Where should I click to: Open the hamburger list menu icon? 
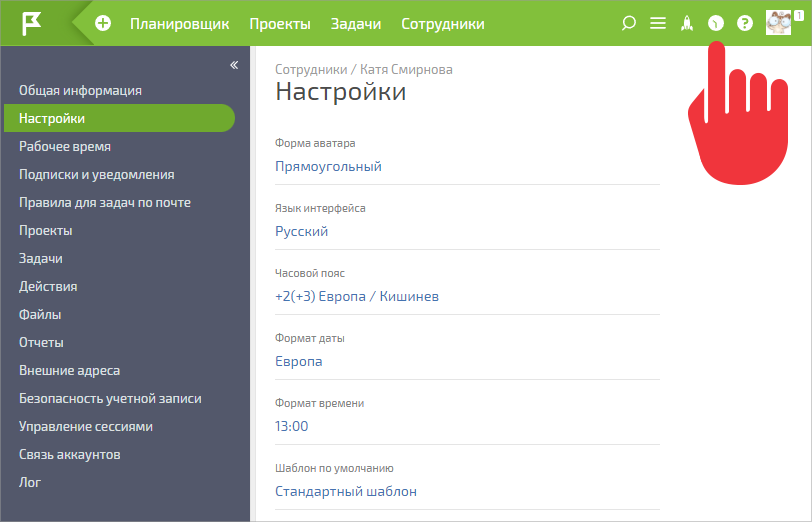658,23
